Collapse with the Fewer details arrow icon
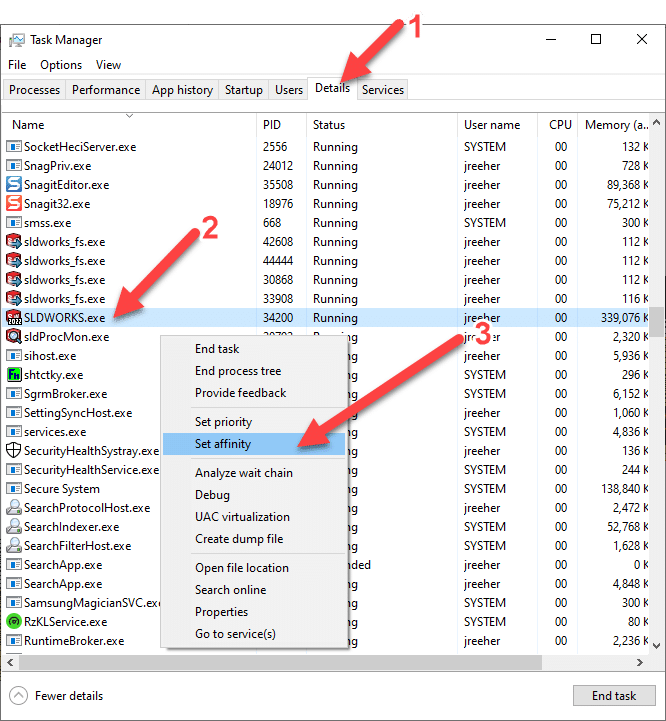Viewport: 666px width, 721px height. point(18,695)
